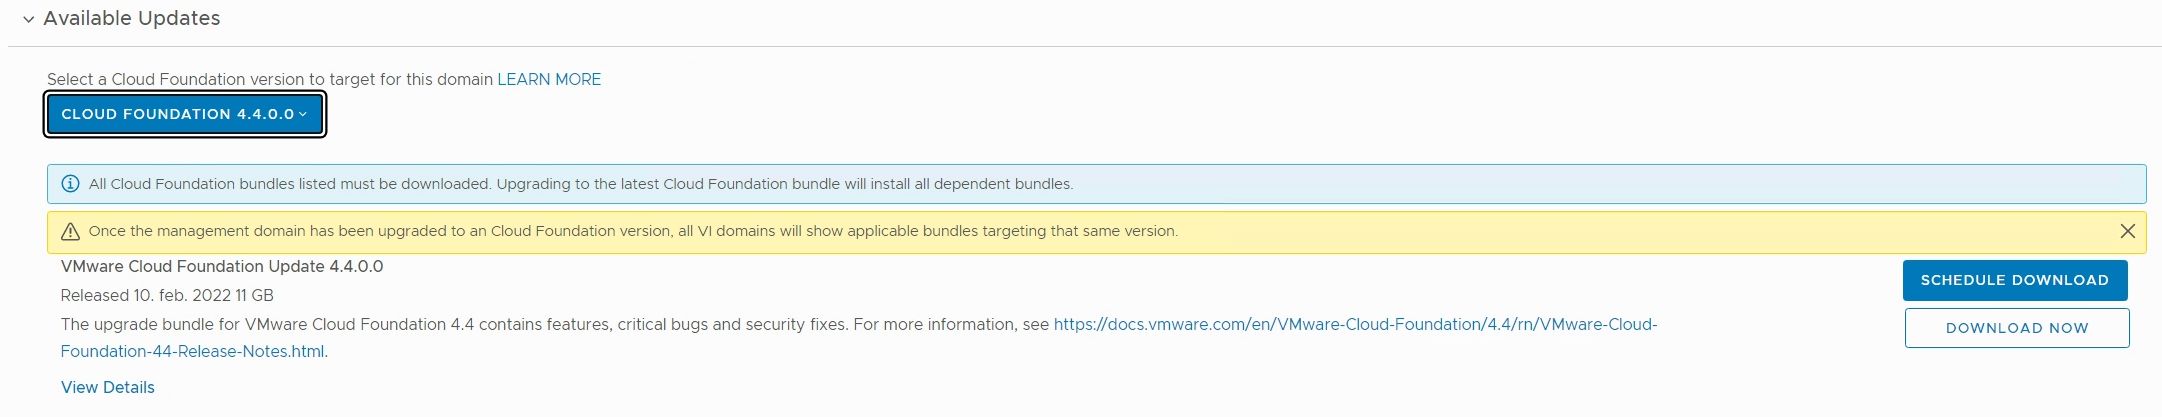Click the 'Foundation-44-Release-Notes.html' link text
Image resolution: width=2162 pixels, height=417 pixels.
(192, 351)
